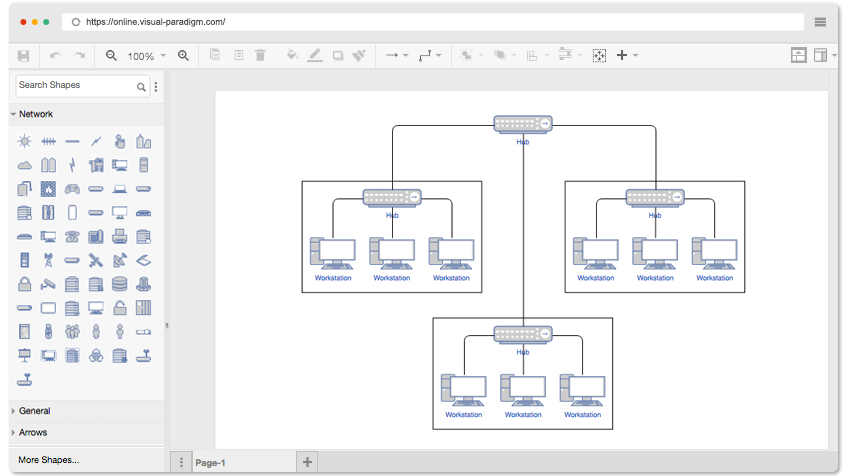Select the Mobile phone shape

pos(72,213)
